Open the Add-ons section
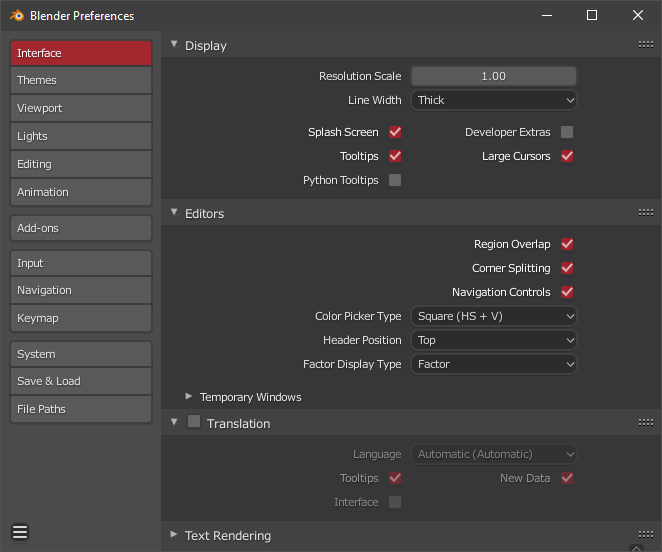 81,228
